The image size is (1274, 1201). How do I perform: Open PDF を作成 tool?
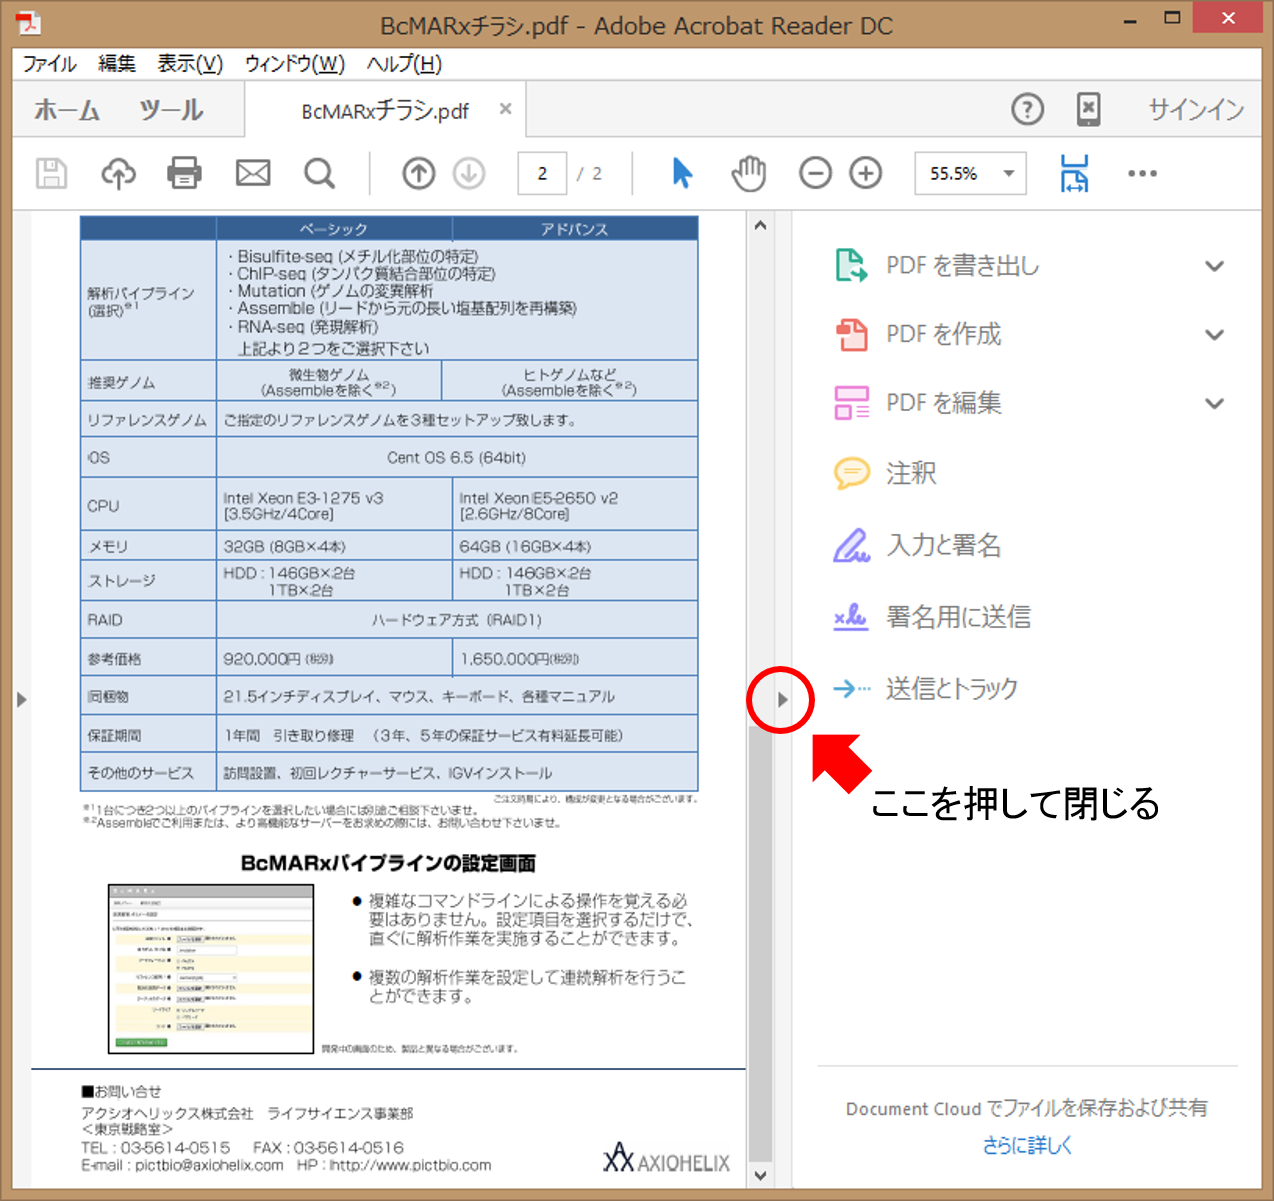(x=918, y=334)
